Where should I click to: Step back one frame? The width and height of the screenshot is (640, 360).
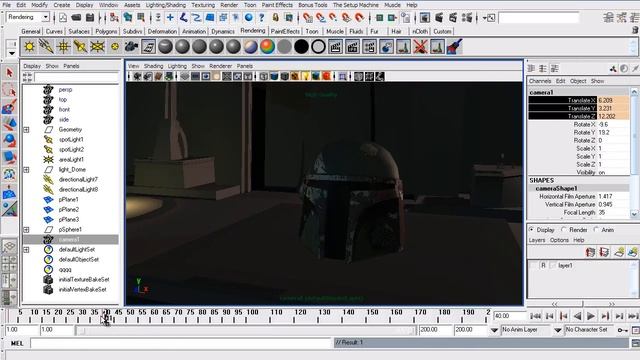550,316
